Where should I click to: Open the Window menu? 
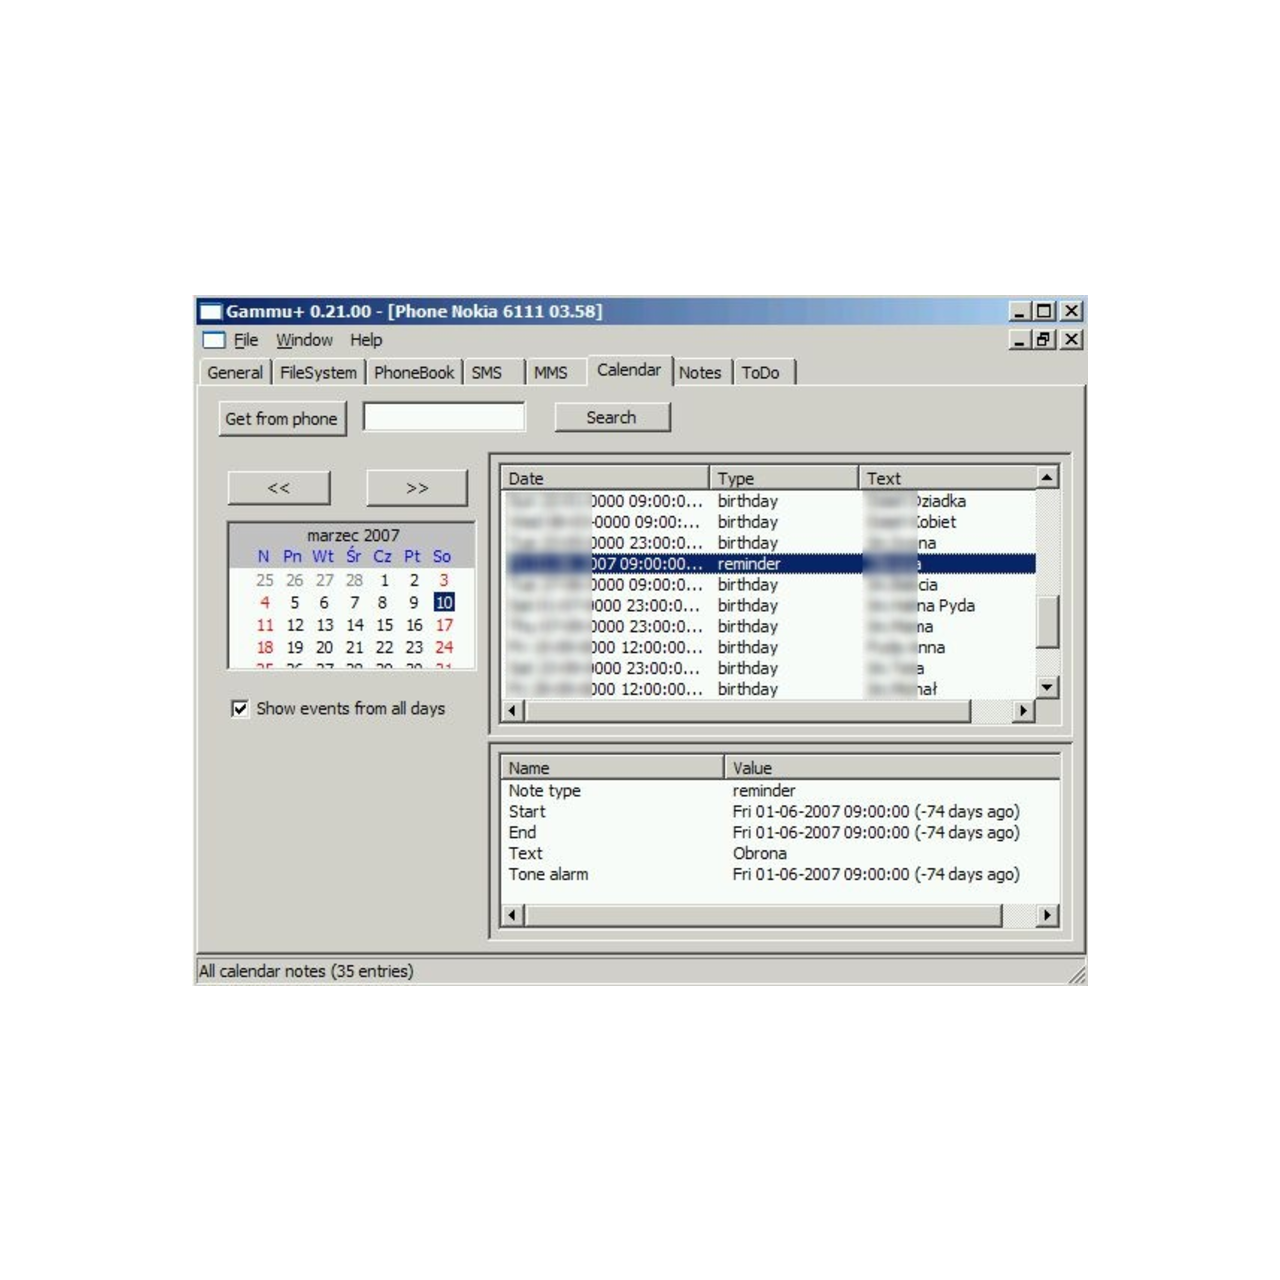pyautogui.click(x=304, y=340)
